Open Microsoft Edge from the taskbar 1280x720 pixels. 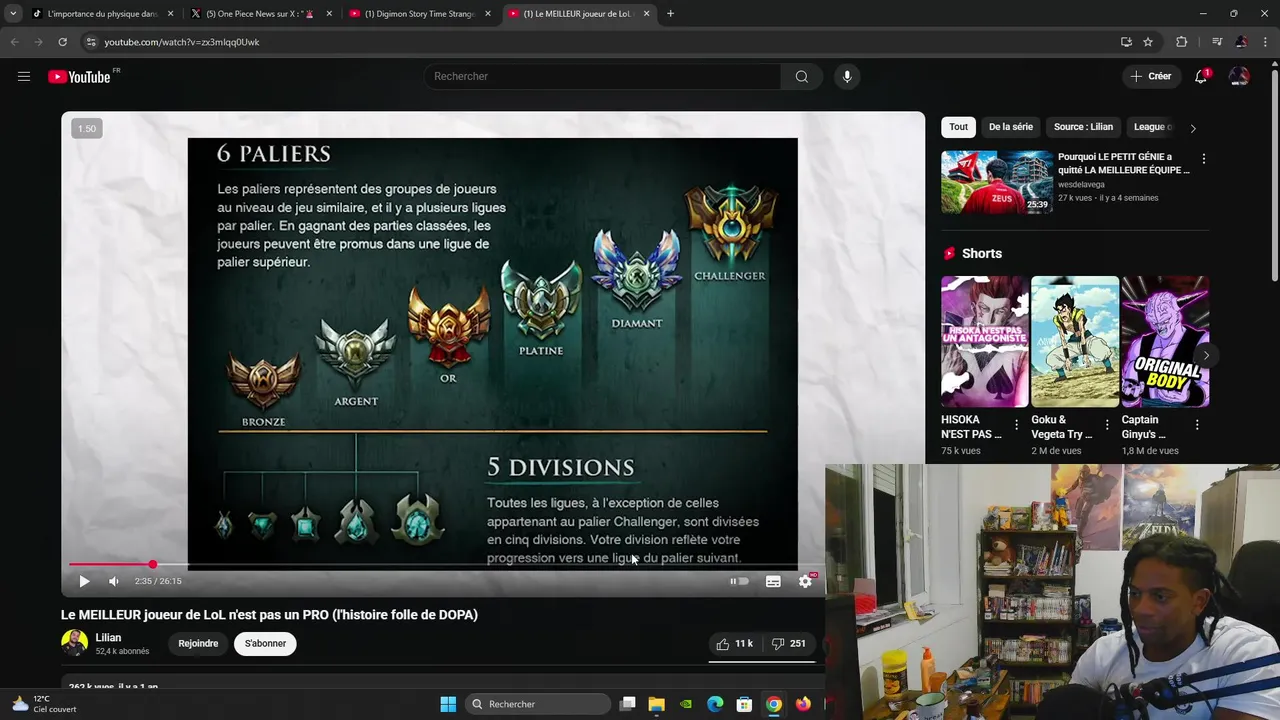(x=715, y=704)
